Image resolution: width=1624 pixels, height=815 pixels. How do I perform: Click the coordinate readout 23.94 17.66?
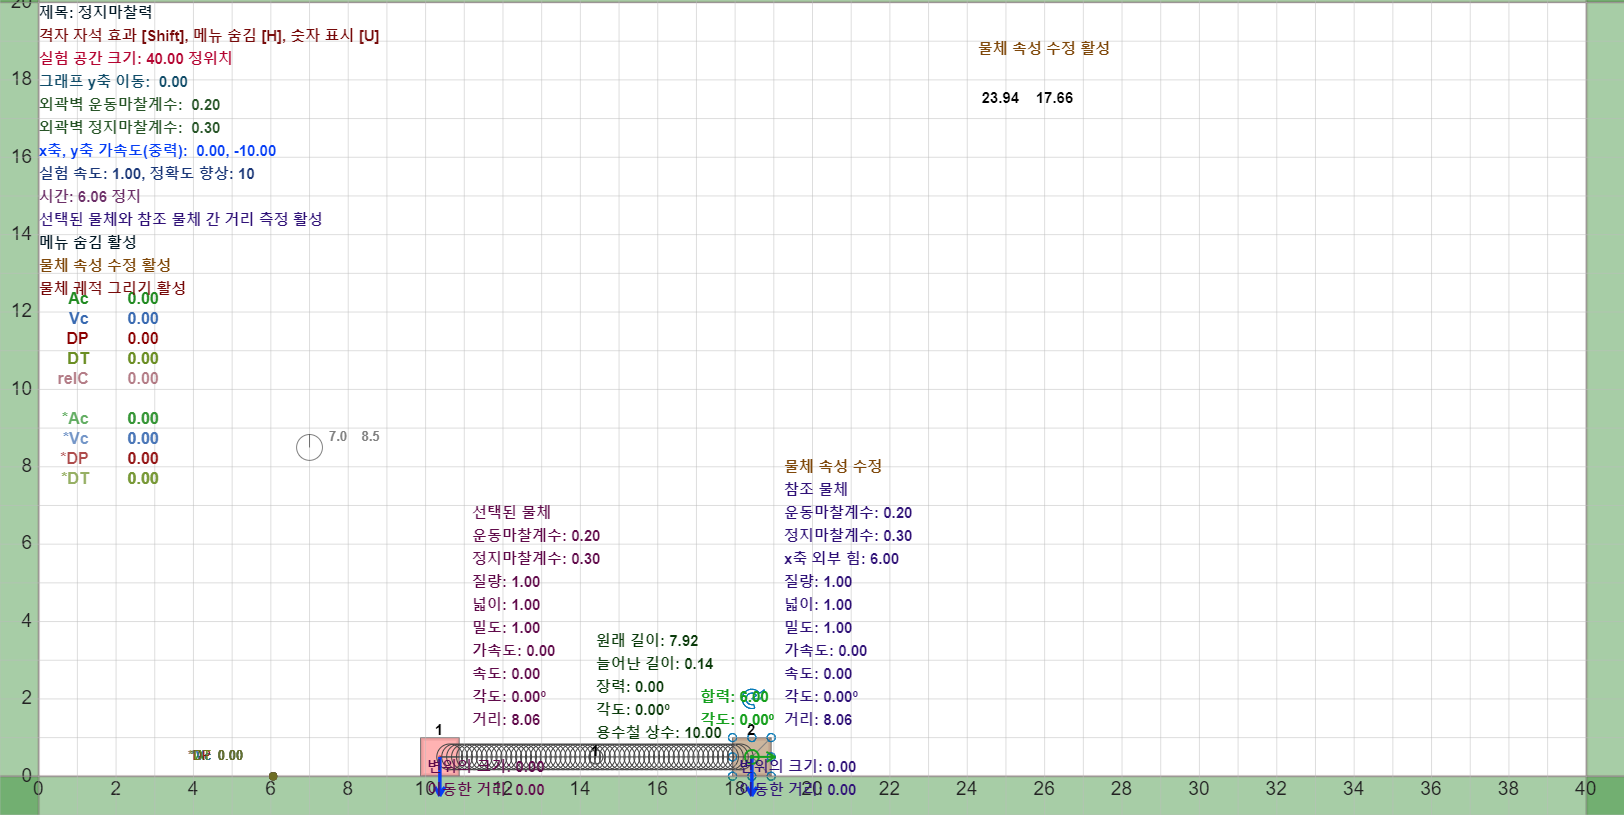click(1027, 98)
